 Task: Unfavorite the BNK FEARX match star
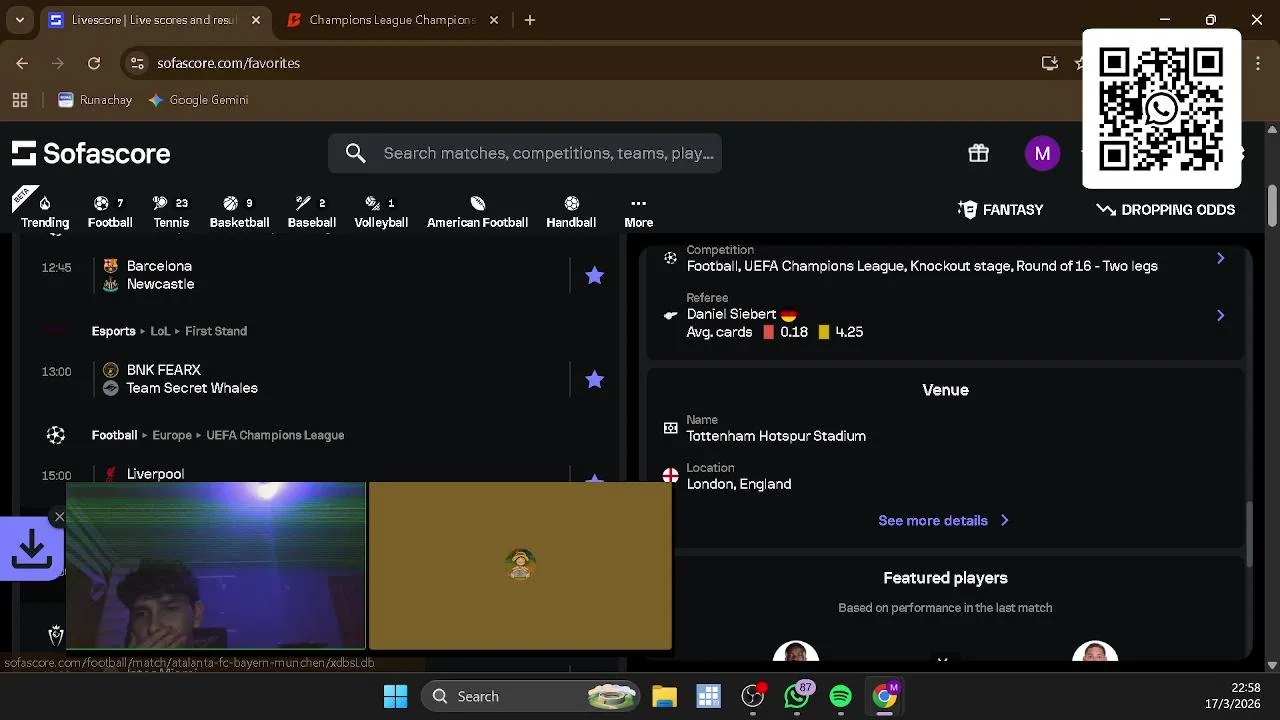click(x=594, y=379)
